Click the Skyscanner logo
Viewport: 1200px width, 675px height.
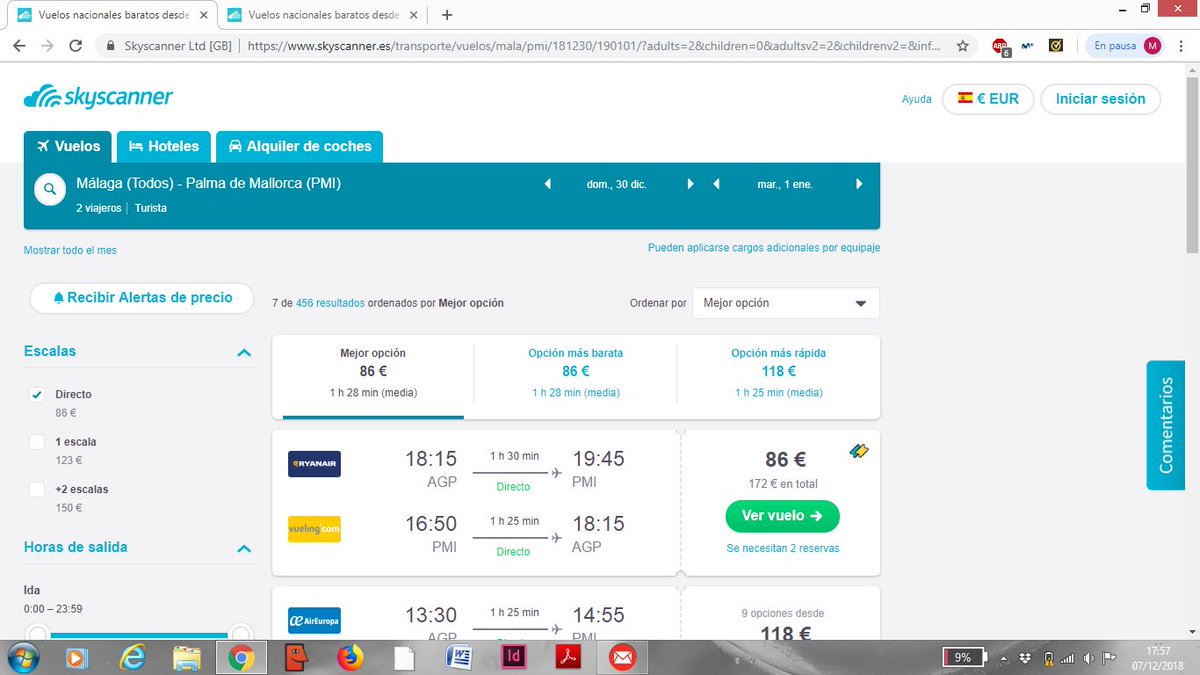click(98, 97)
